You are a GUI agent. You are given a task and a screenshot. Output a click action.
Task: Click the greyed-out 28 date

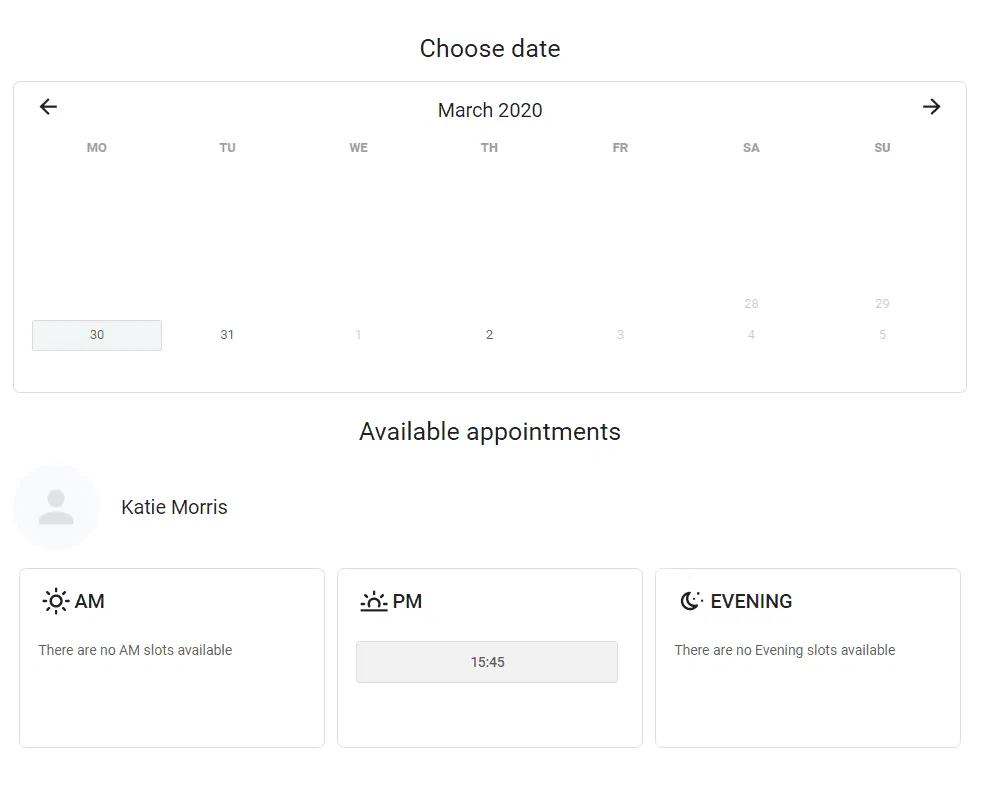(751, 304)
